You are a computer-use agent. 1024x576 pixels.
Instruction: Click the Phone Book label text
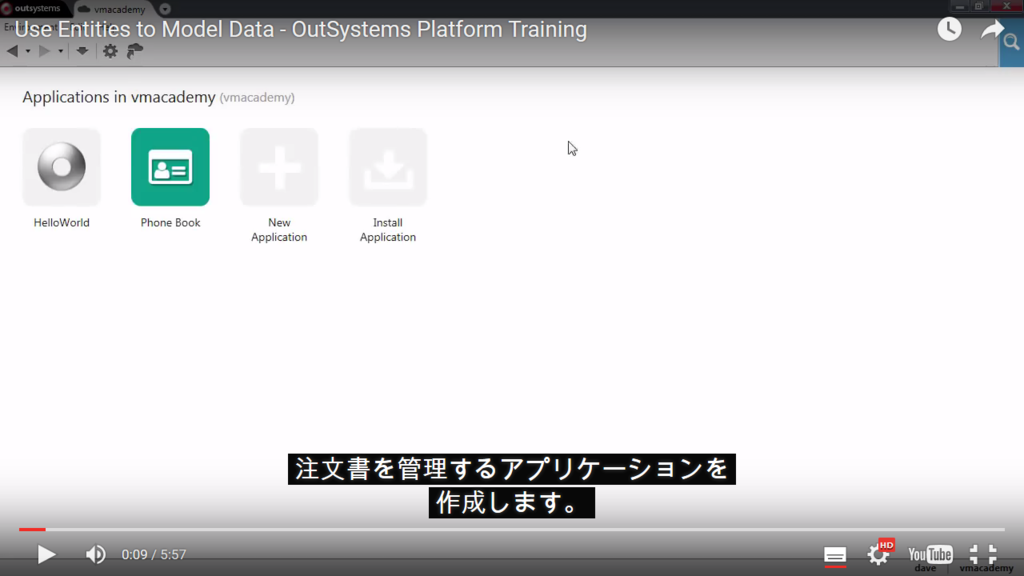click(170, 223)
